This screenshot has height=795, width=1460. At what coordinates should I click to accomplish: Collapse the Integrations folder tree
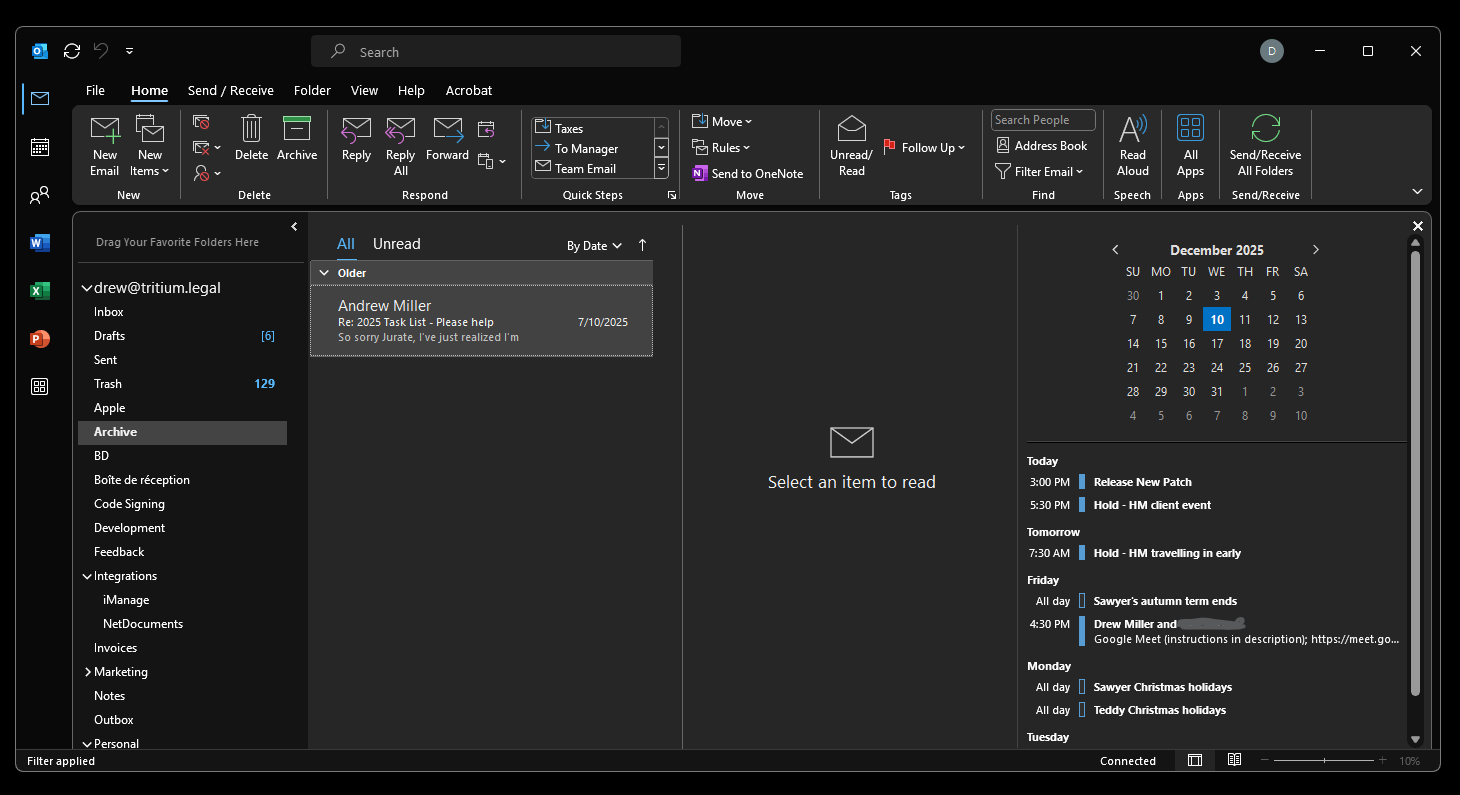point(87,576)
